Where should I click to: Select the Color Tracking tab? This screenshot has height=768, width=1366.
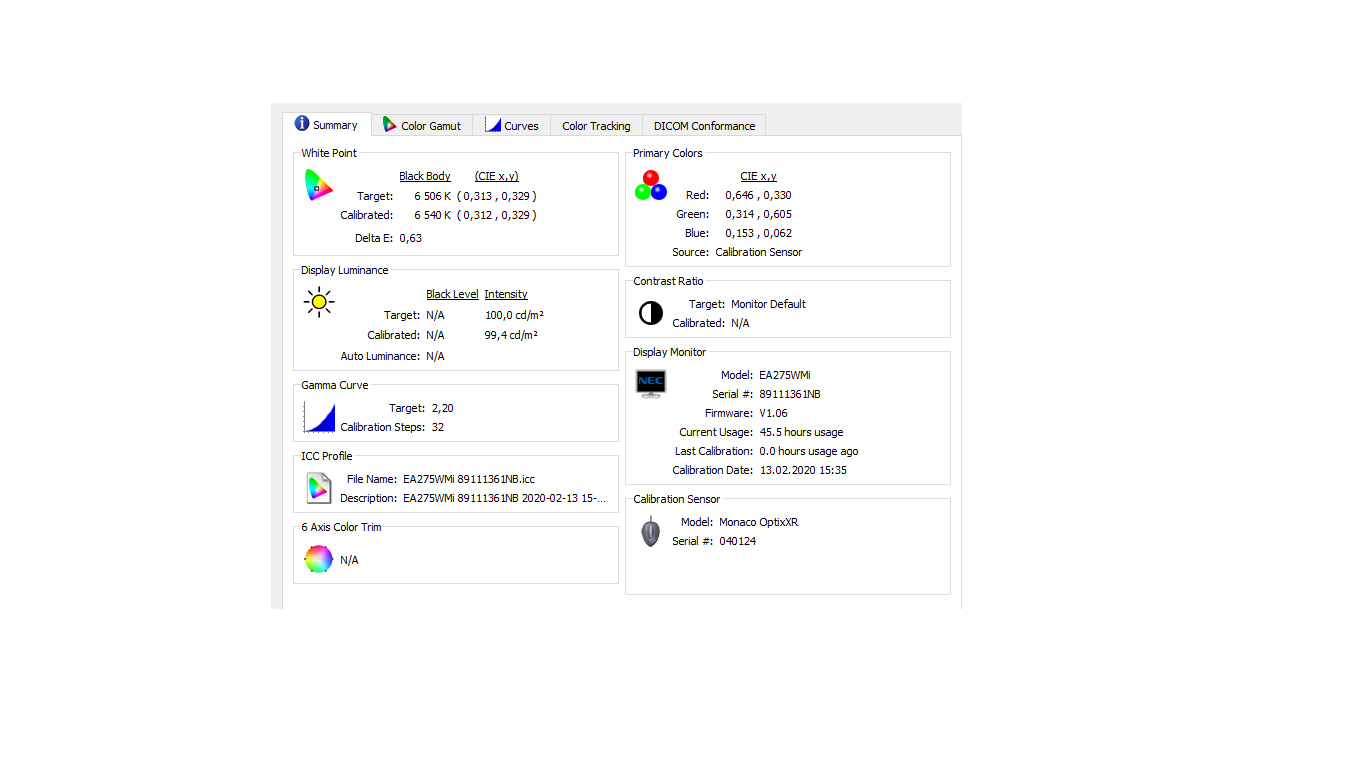[x=596, y=126]
